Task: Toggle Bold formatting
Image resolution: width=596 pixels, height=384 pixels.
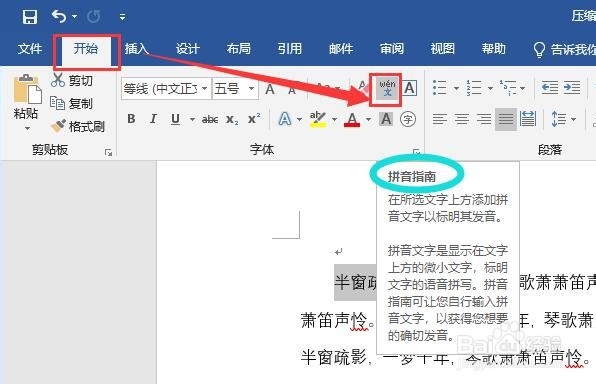Action: click(x=131, y=119)
